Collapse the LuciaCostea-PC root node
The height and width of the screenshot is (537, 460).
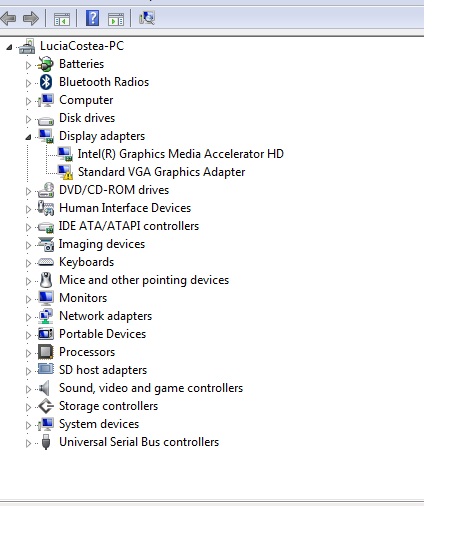(9, 47)
